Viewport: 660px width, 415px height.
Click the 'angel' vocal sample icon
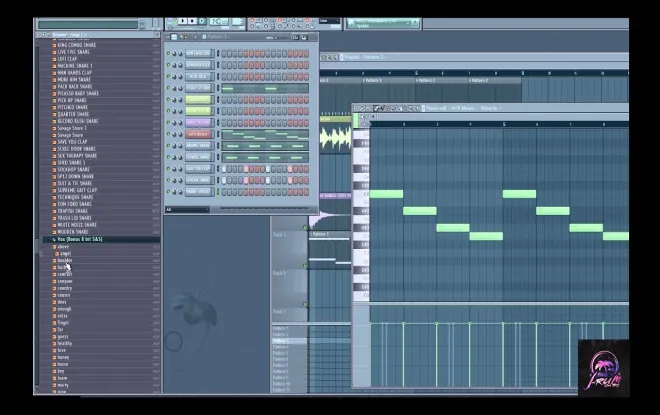pos(57,254)
